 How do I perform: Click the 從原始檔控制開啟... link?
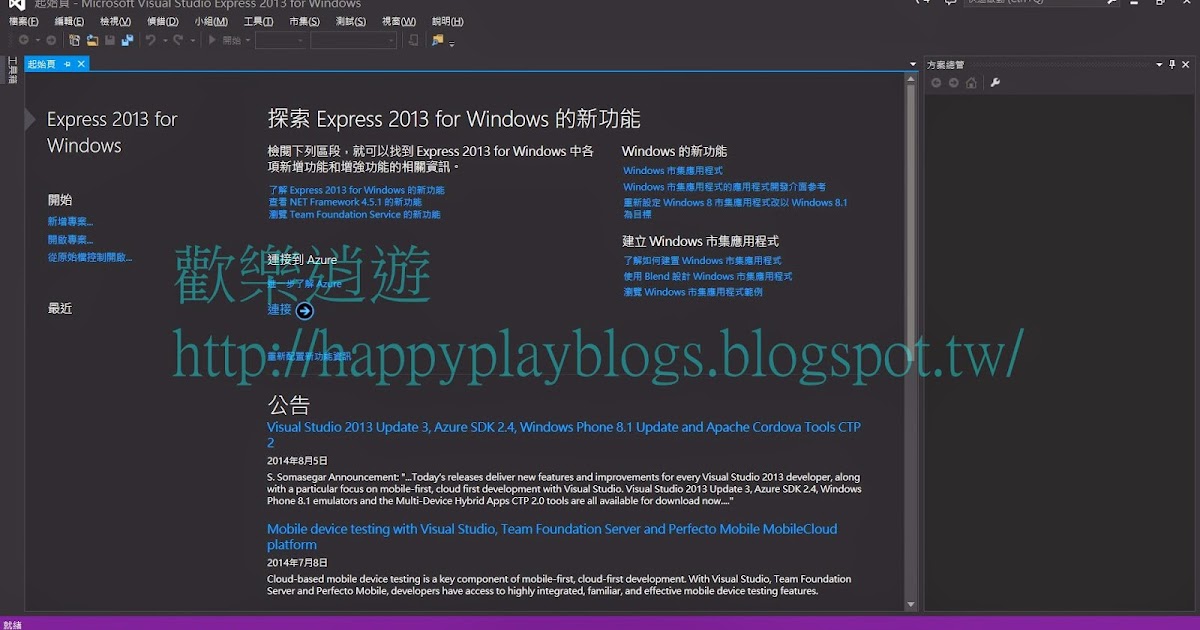[x=90, y=258]
